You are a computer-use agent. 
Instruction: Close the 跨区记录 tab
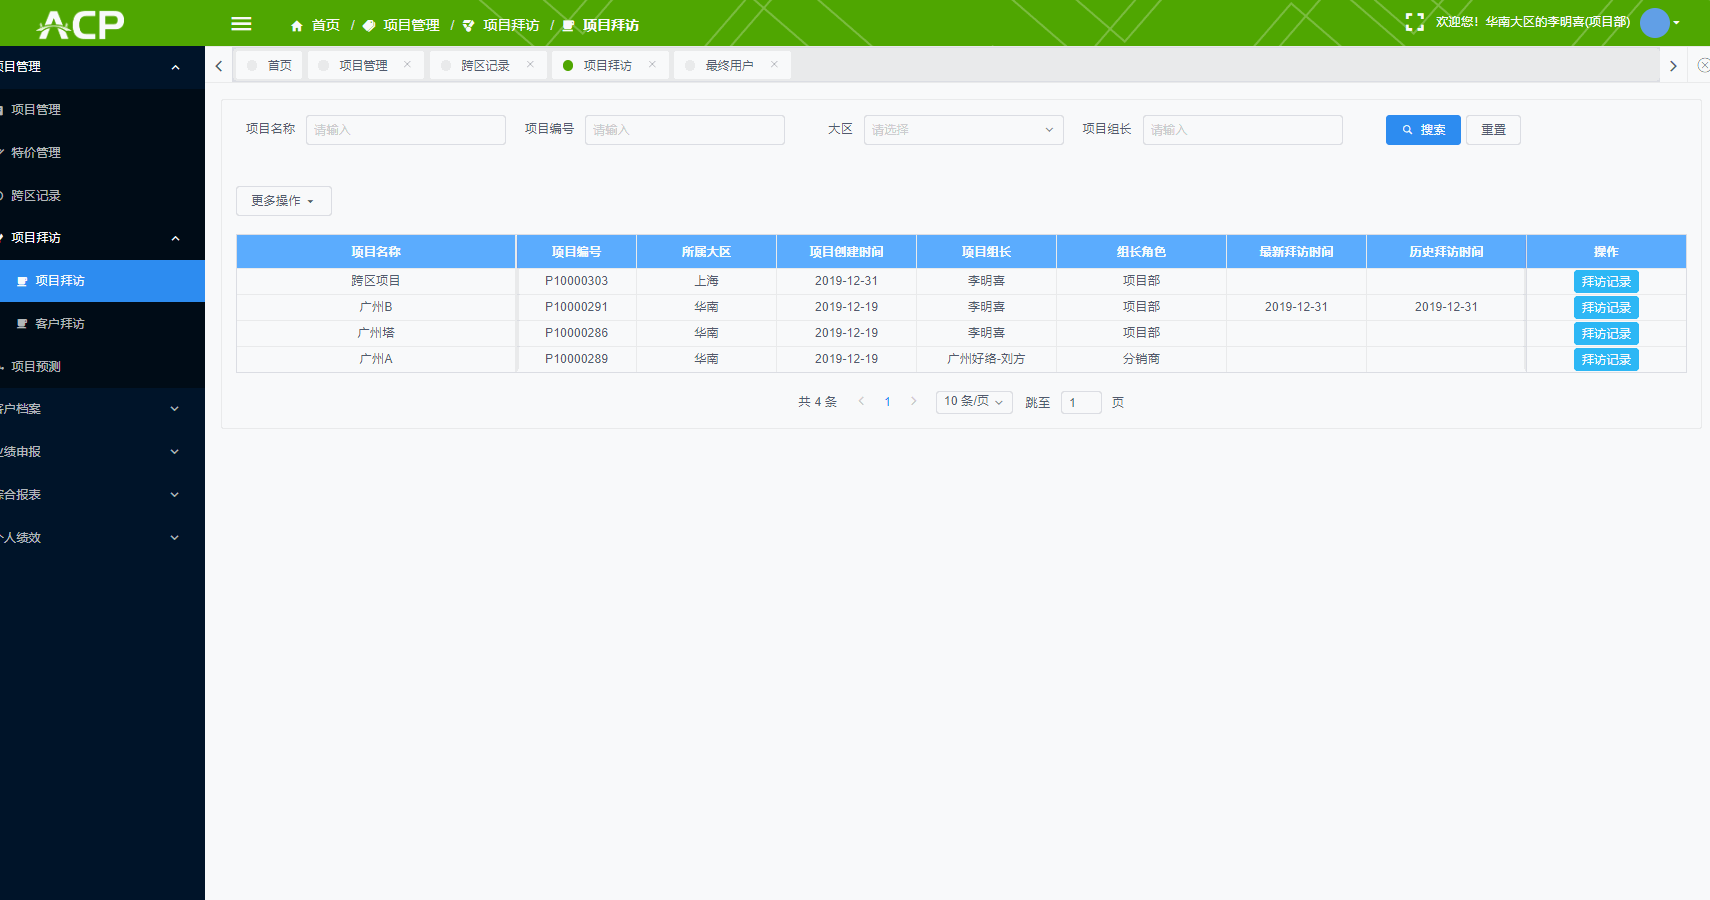pos(530,65)
